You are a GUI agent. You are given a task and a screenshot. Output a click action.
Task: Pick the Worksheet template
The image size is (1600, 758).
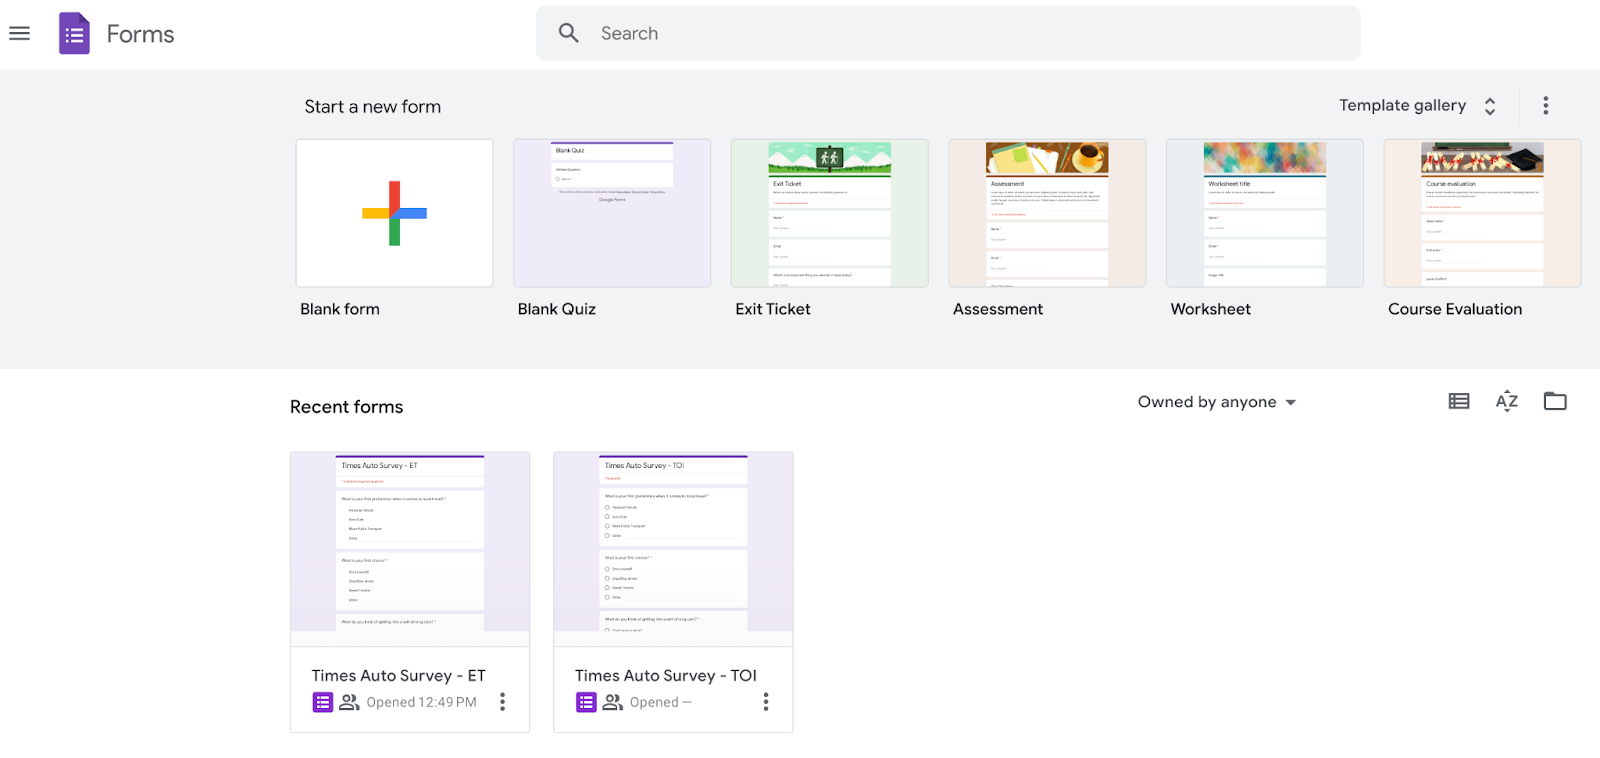click(1264, 213)
